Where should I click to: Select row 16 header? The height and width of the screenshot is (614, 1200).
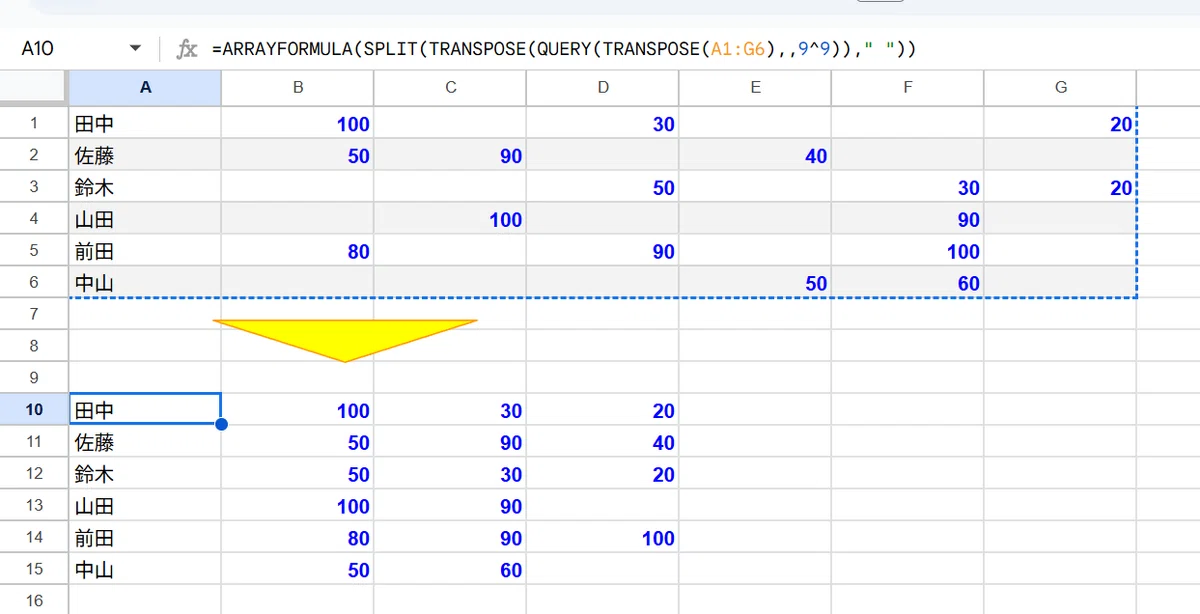[34, 601]
